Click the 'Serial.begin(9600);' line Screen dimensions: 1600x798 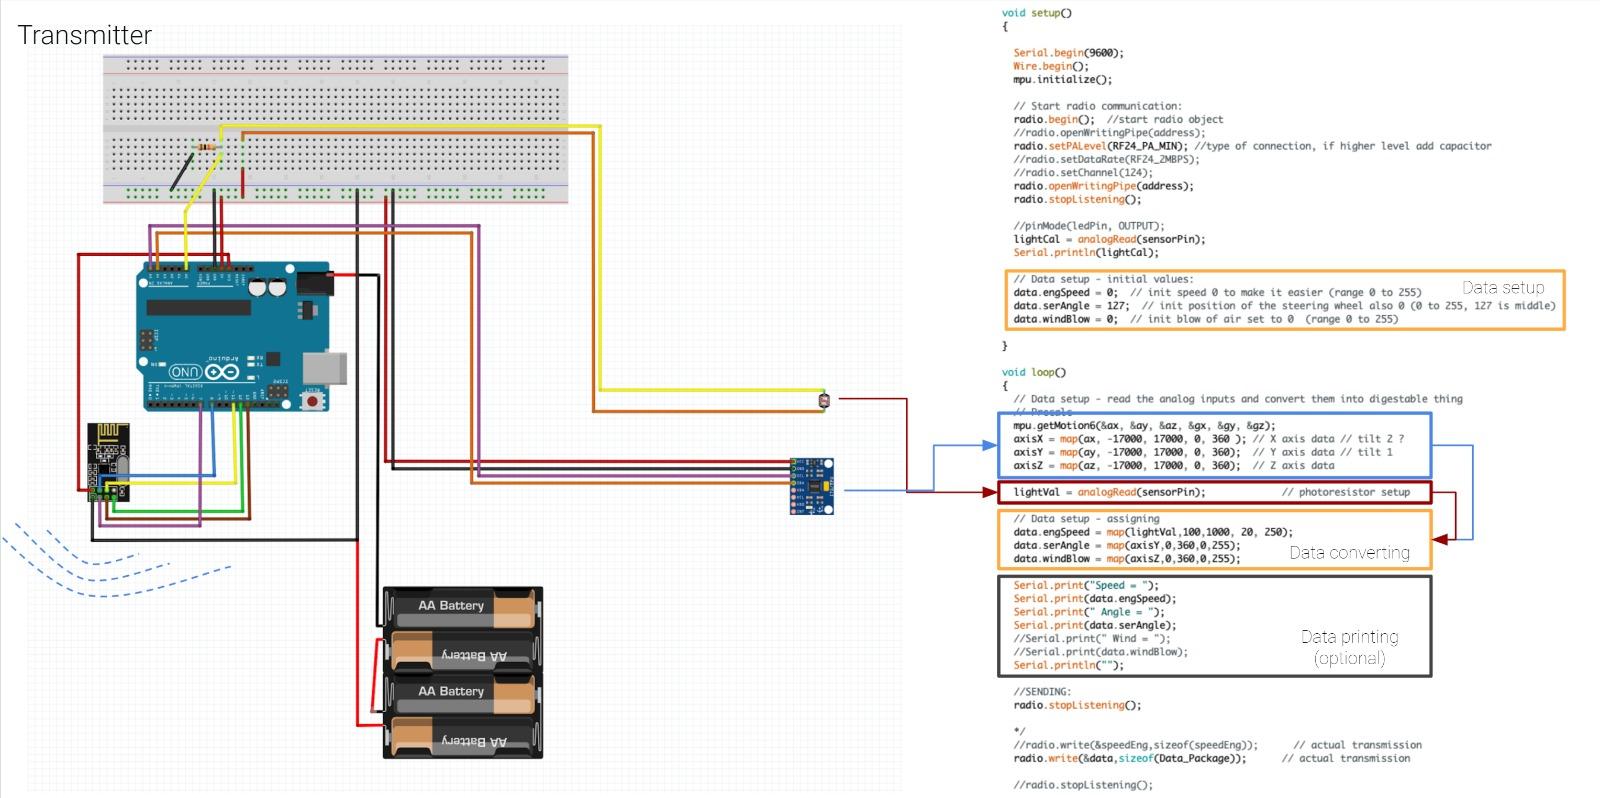click(1069, 53)
